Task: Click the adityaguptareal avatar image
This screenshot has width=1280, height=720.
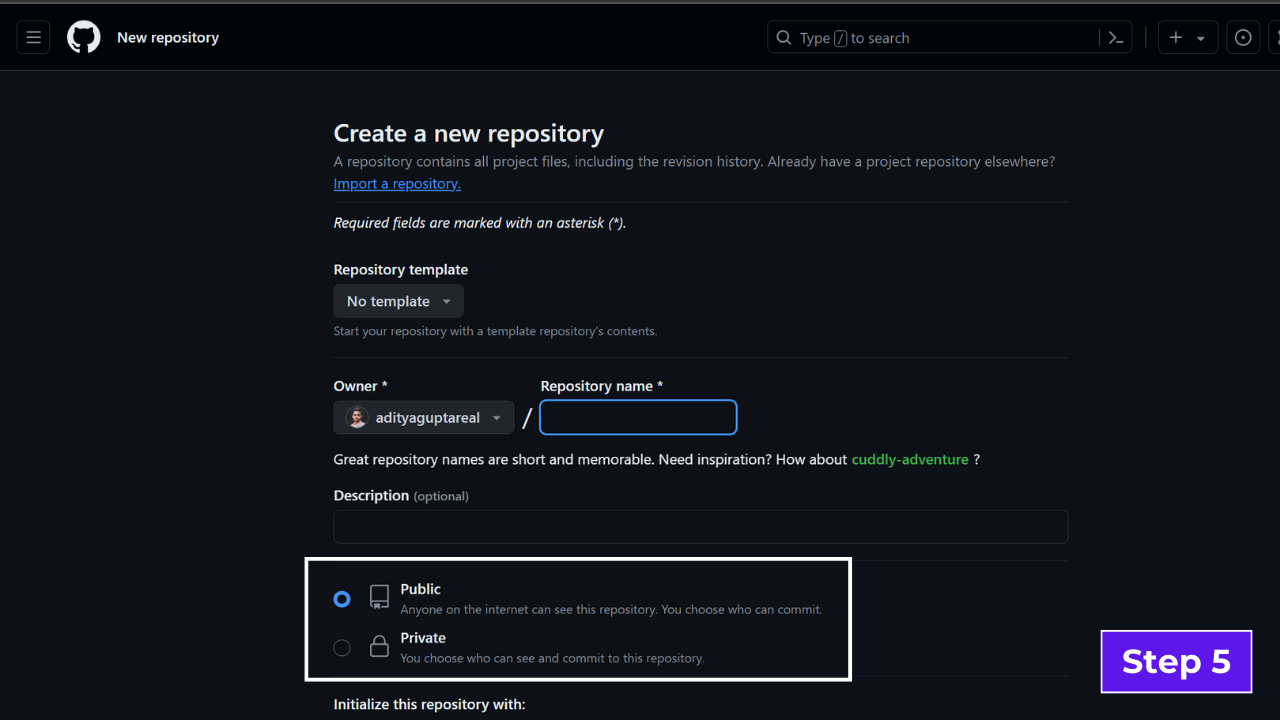Action: (x=357, y=418)
